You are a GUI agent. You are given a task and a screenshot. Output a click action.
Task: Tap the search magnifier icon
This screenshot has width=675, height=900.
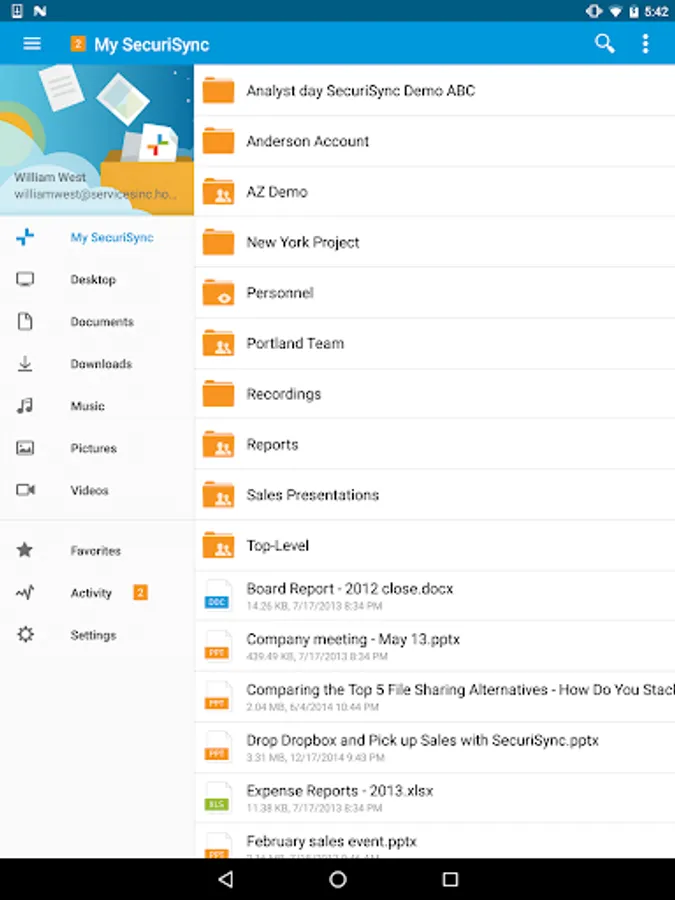[604, 44]
